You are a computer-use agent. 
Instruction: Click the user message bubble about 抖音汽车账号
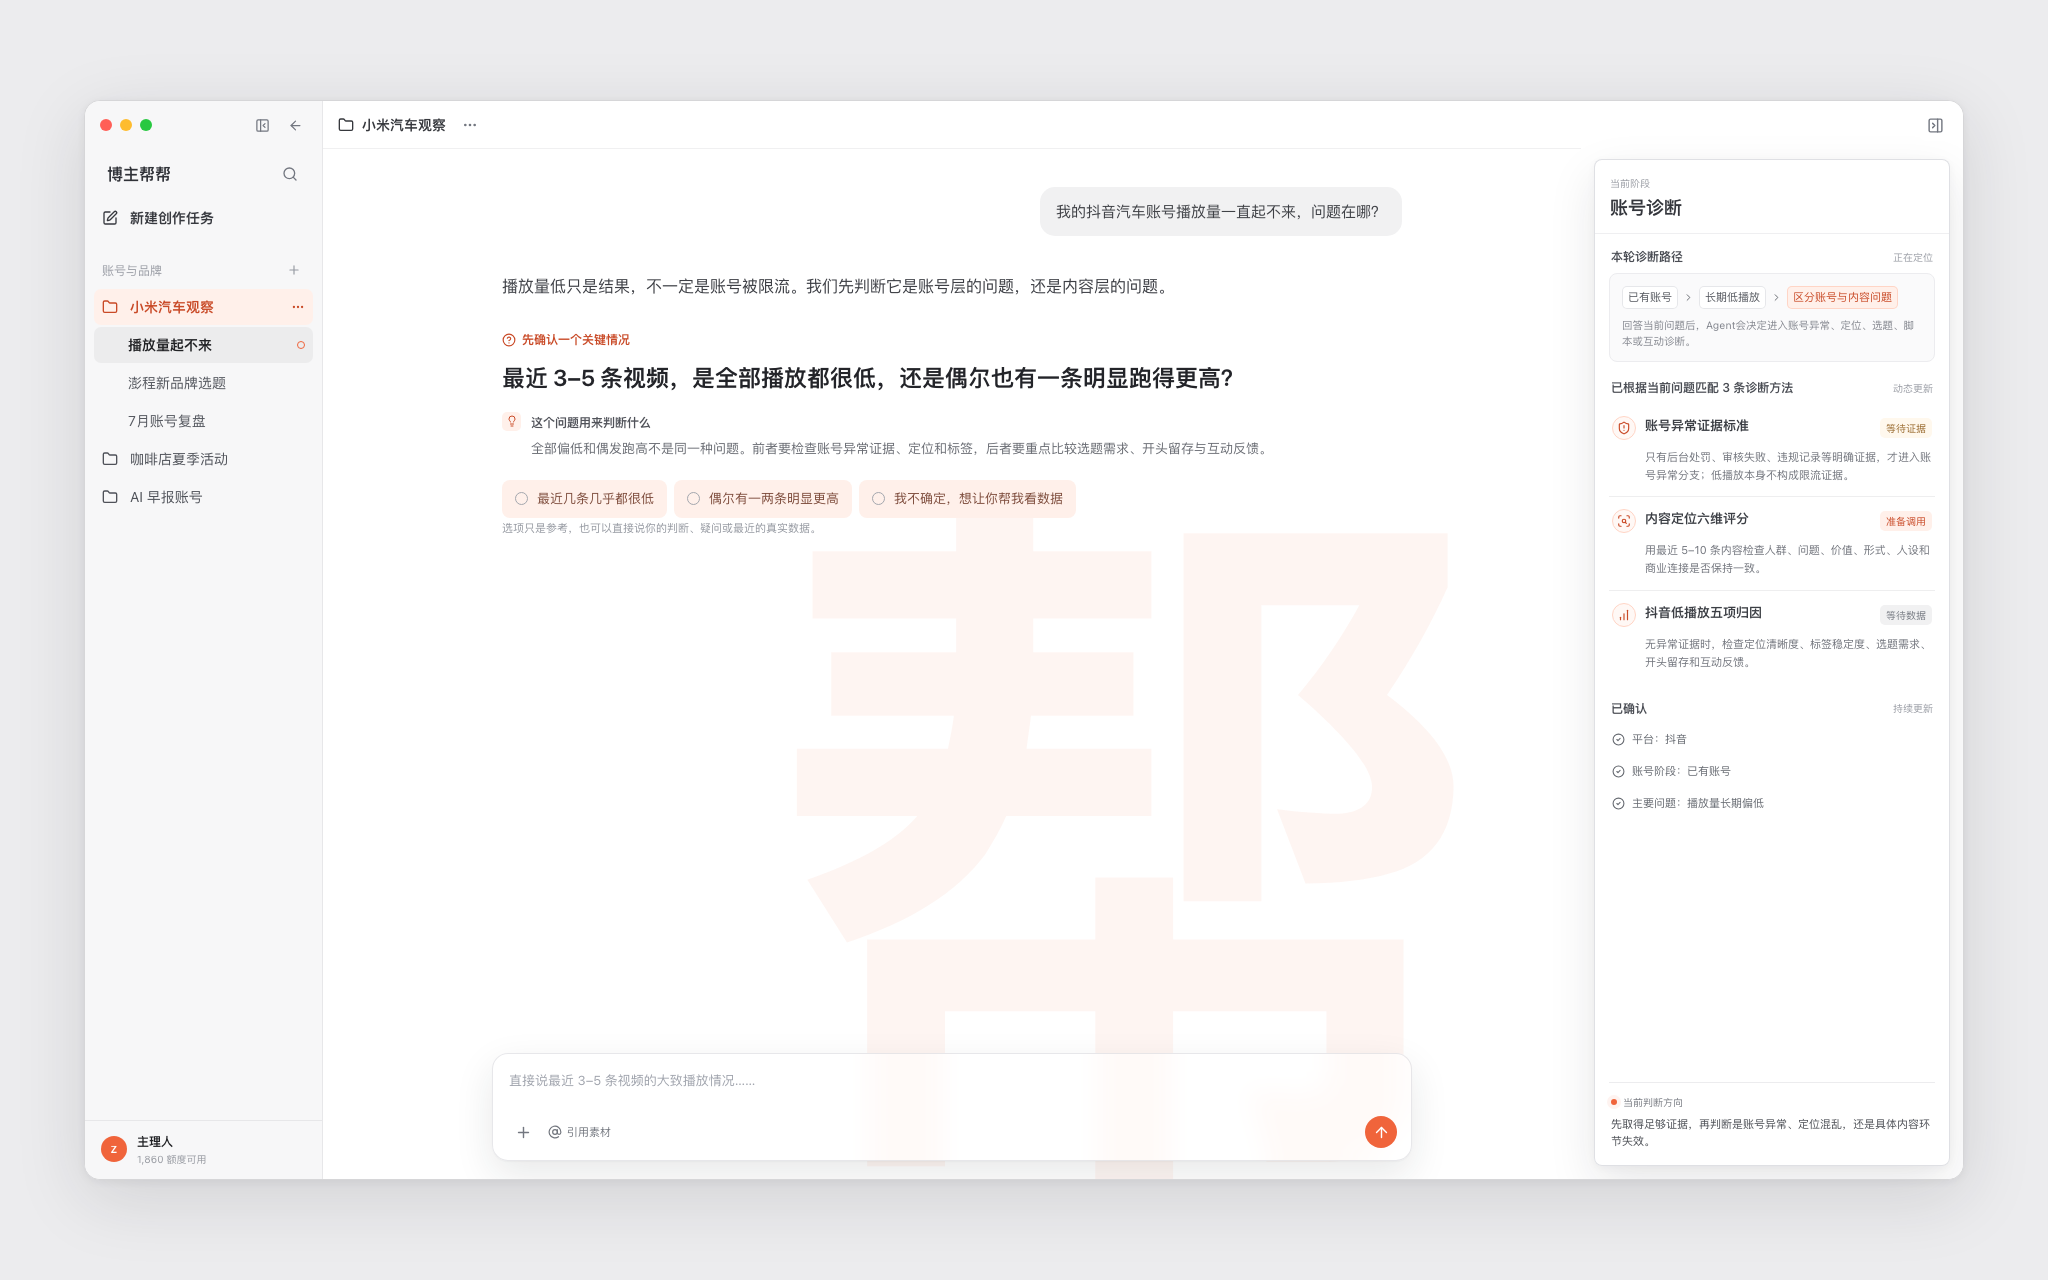point(1220,211)
